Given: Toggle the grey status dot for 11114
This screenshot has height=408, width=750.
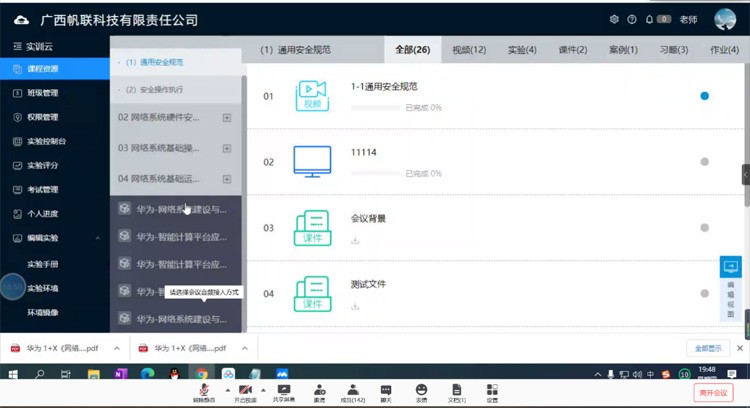Looking at the screenshot, I should click(705, 162).
